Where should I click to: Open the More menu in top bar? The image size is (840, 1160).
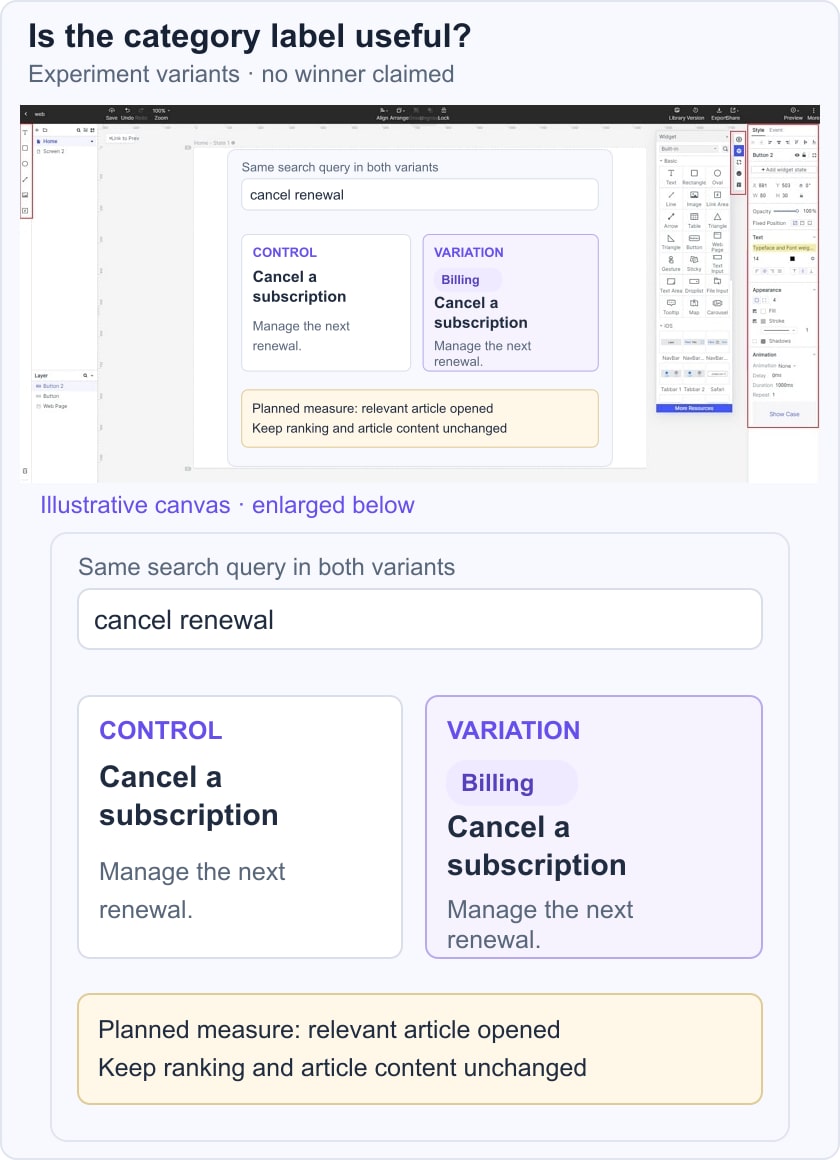pyautogui.click(x=813, y=113)
